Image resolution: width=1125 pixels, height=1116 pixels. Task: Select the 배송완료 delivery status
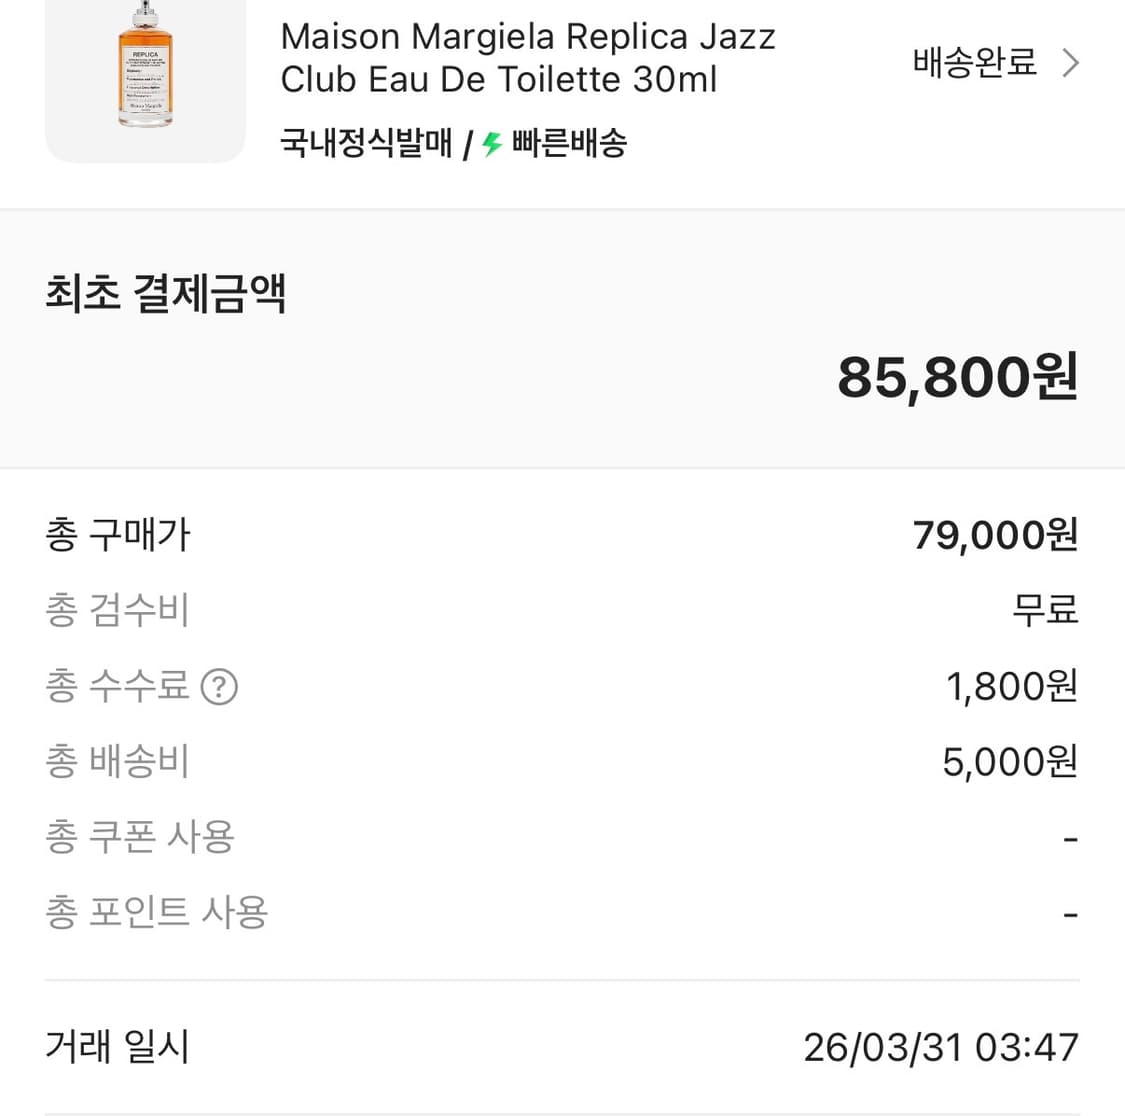973,62
